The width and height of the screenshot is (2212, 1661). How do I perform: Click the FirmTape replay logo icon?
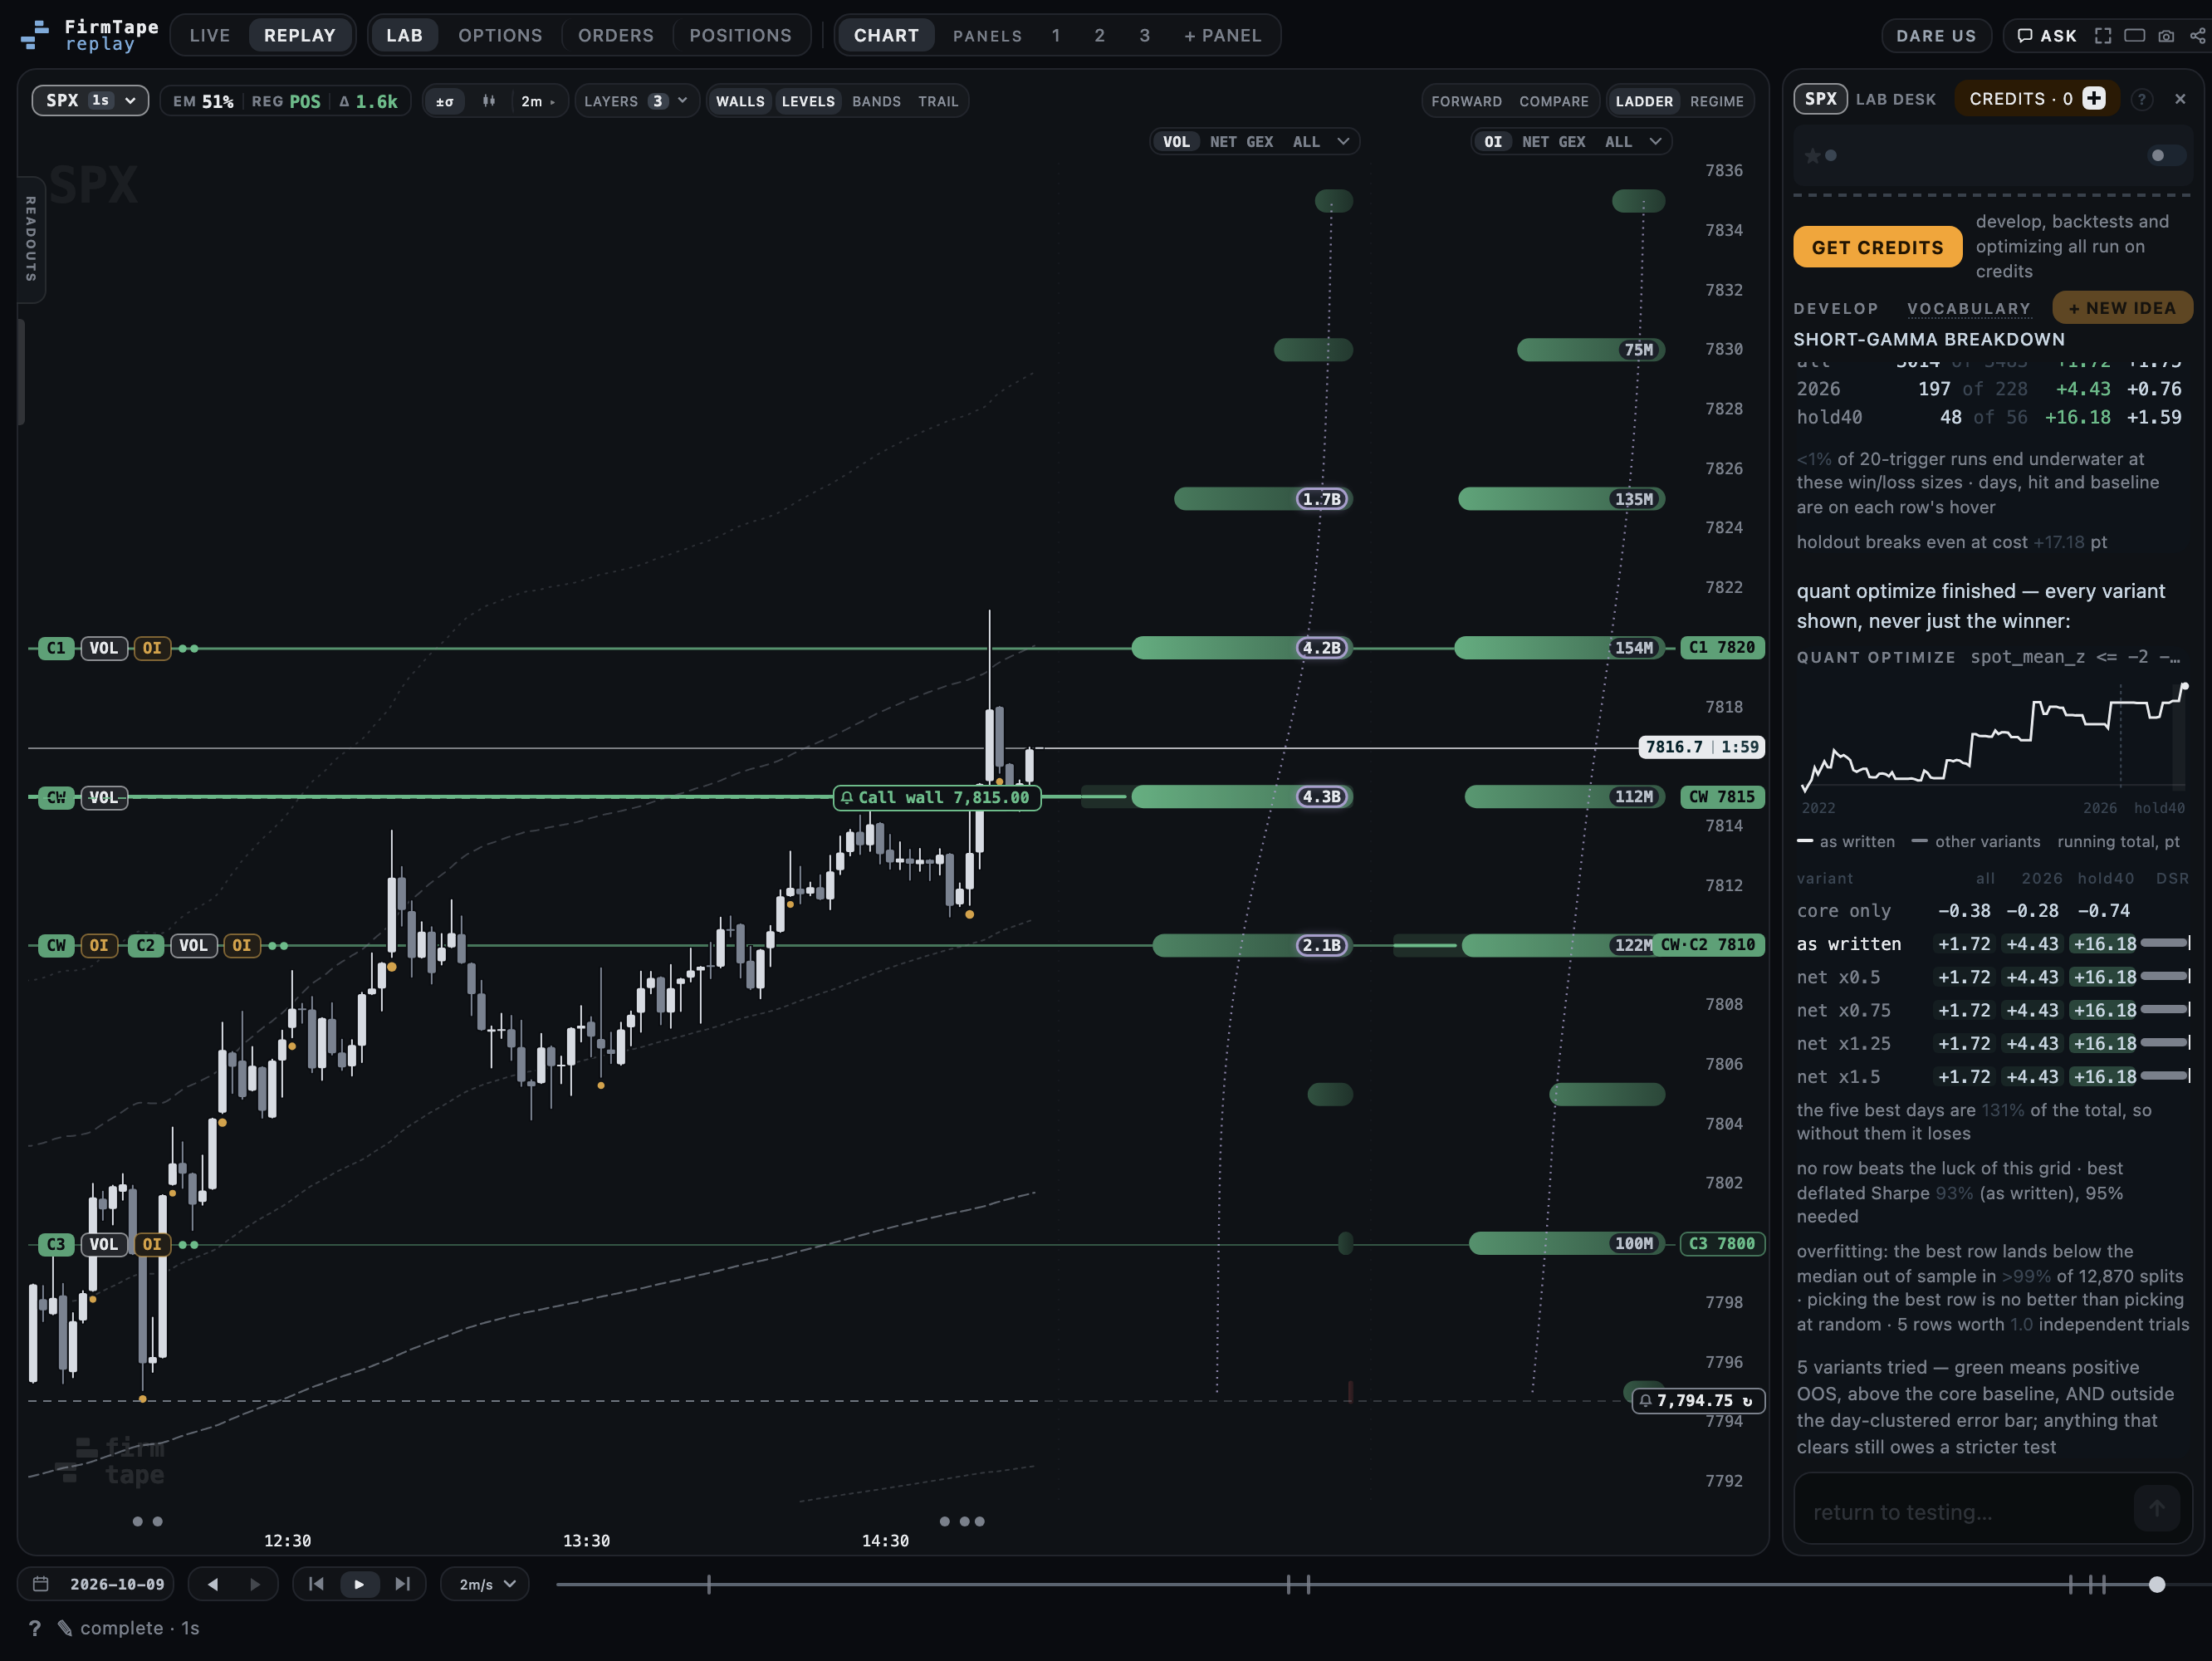(x=35, y=35)
